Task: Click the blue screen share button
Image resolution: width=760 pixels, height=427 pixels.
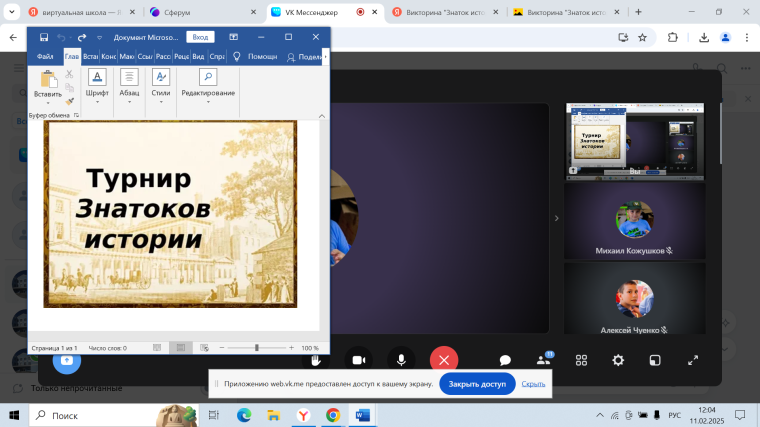Action: (67, 361)
